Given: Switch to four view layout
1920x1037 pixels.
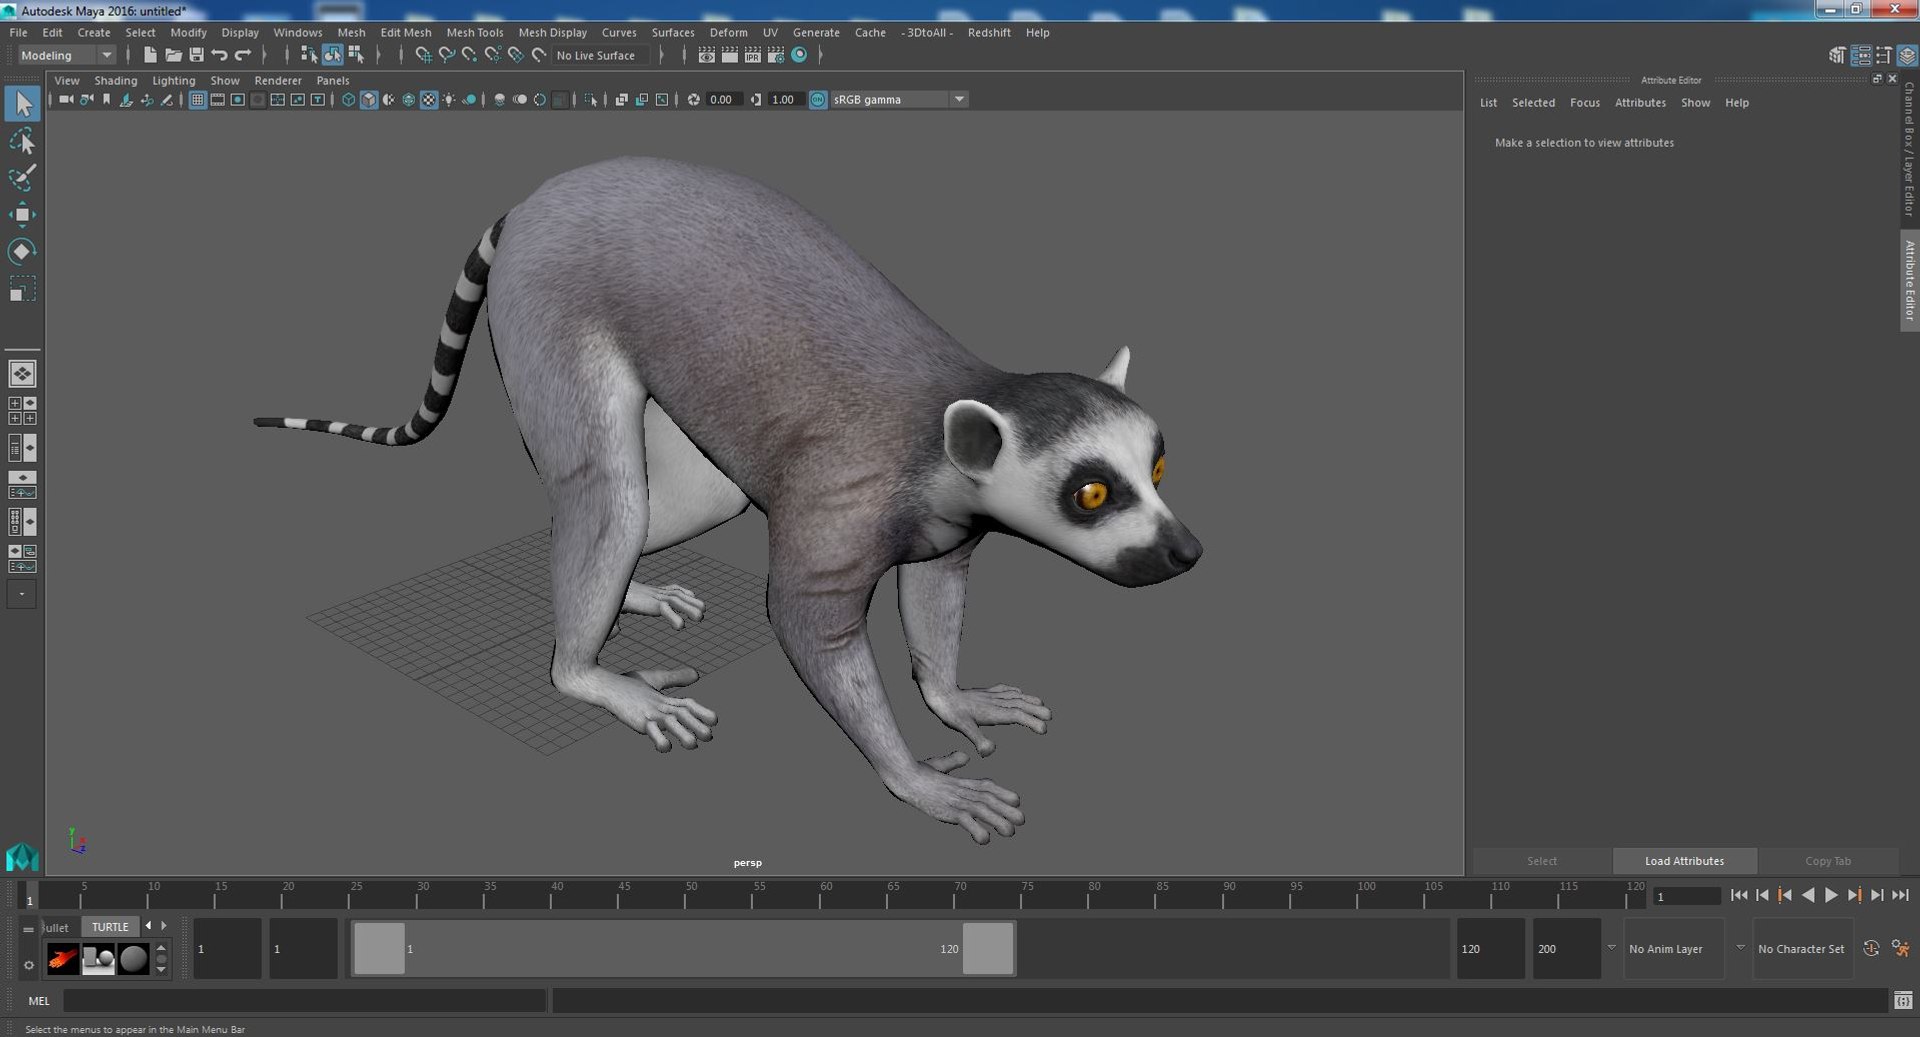Looking at the screenshot, I should [22, 411].
